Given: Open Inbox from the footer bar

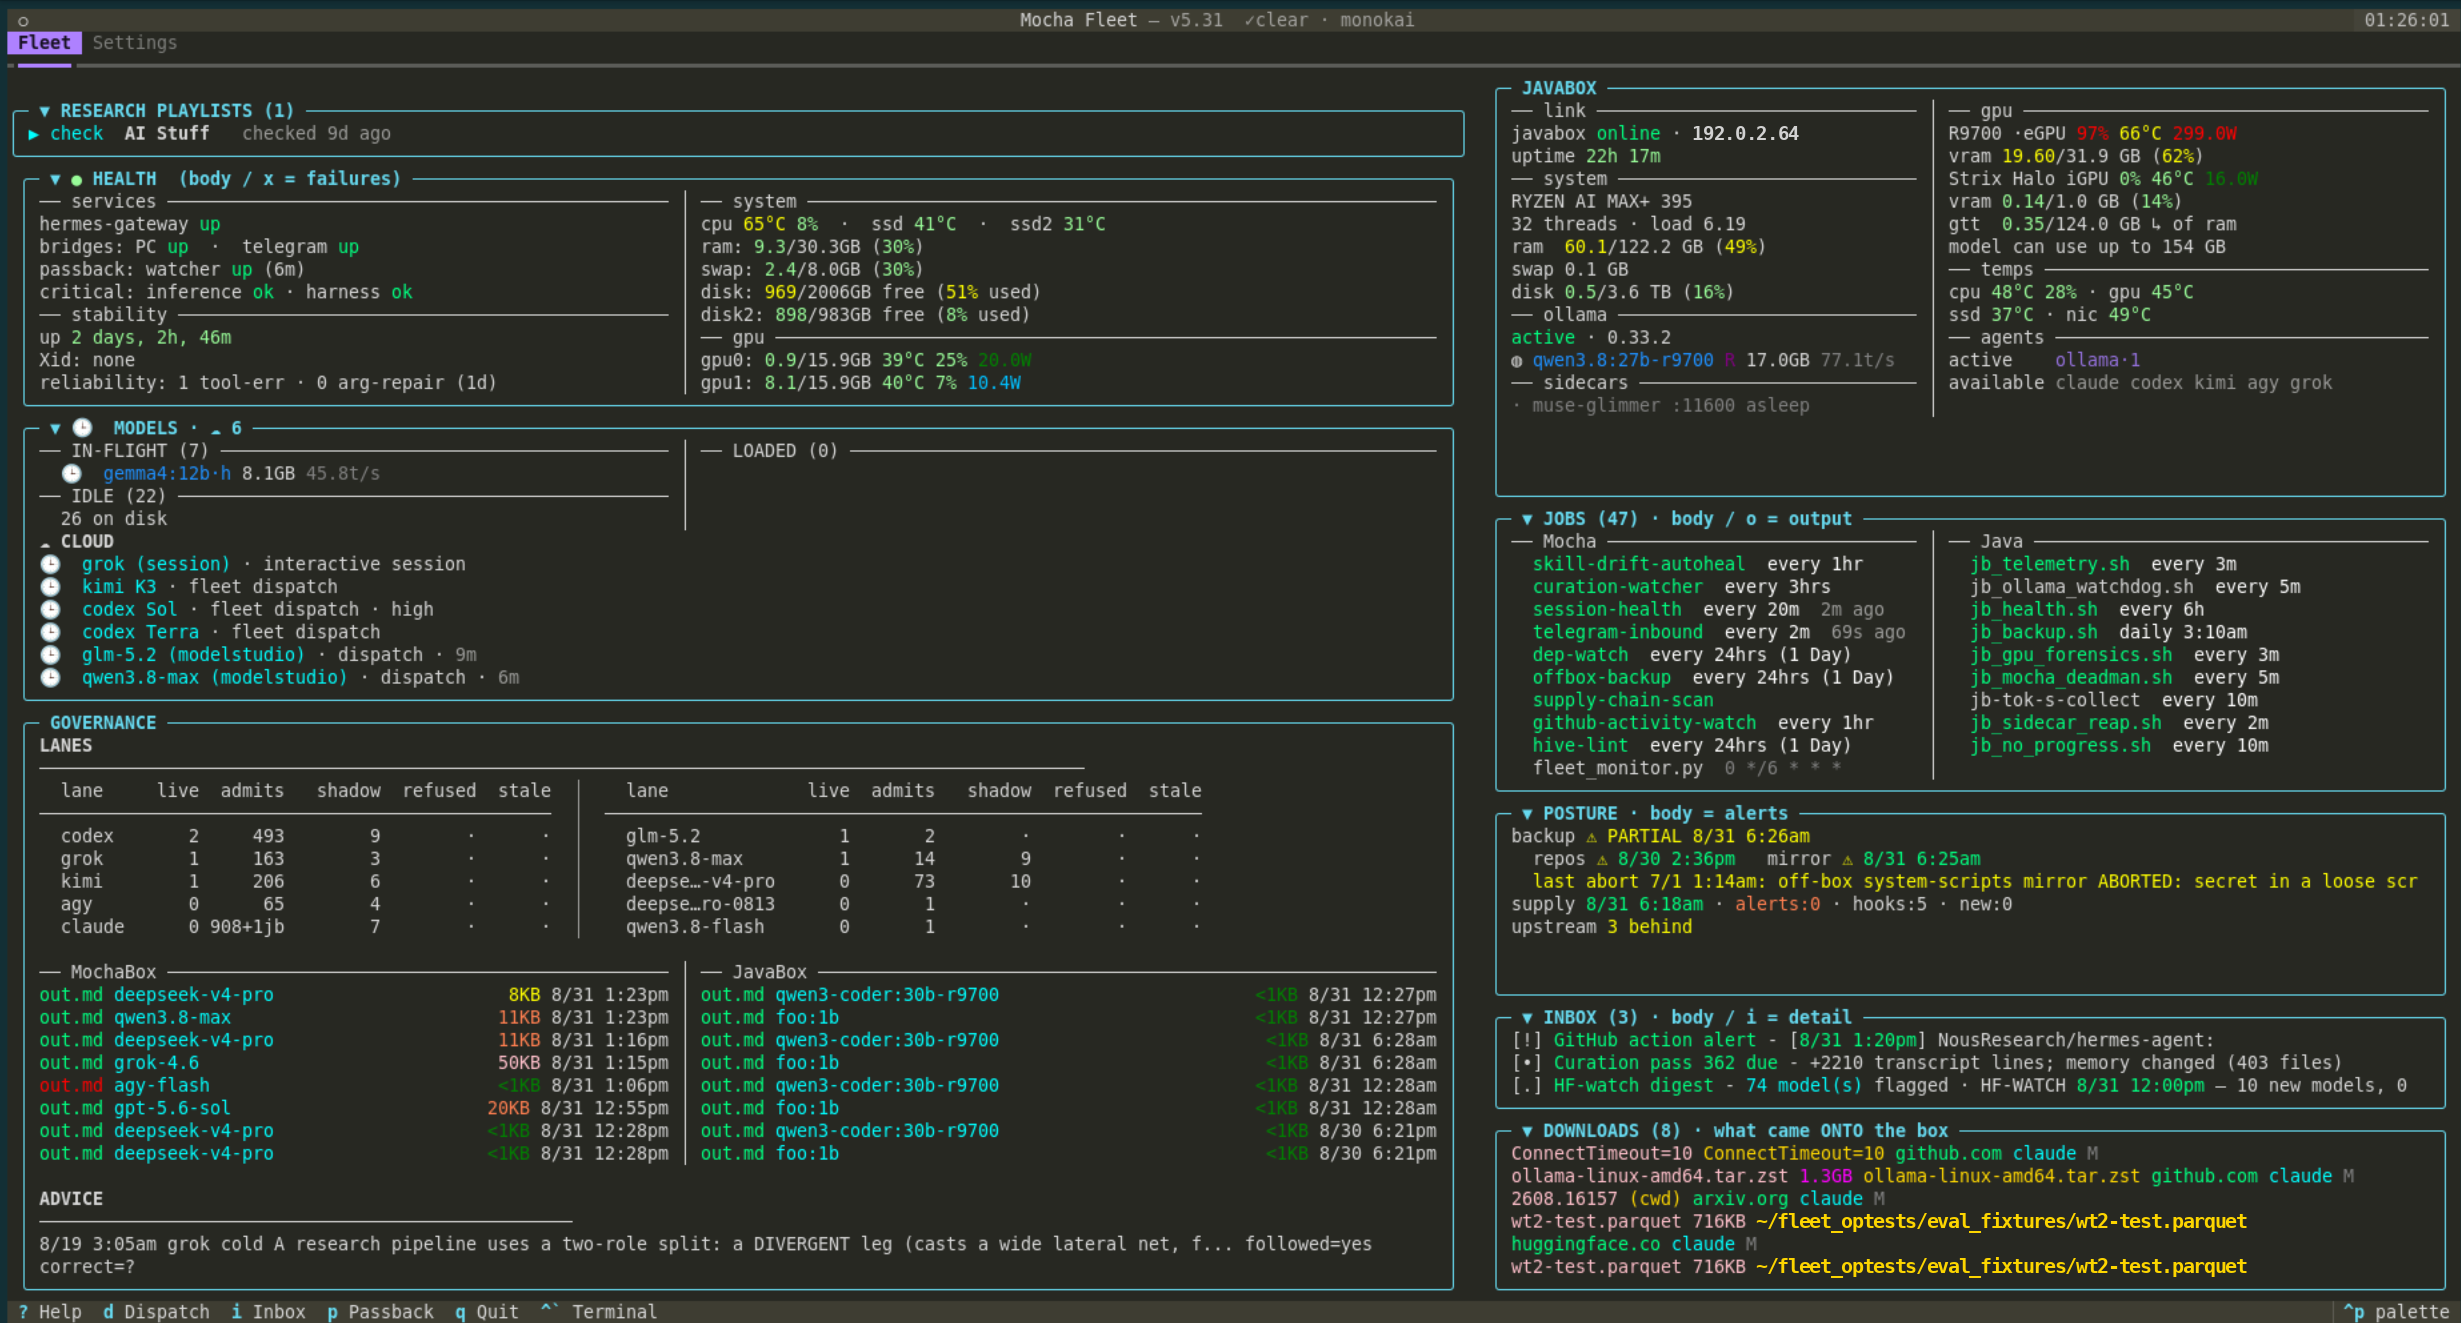Looking at the screenshot, I should [x=269, y=1312].
